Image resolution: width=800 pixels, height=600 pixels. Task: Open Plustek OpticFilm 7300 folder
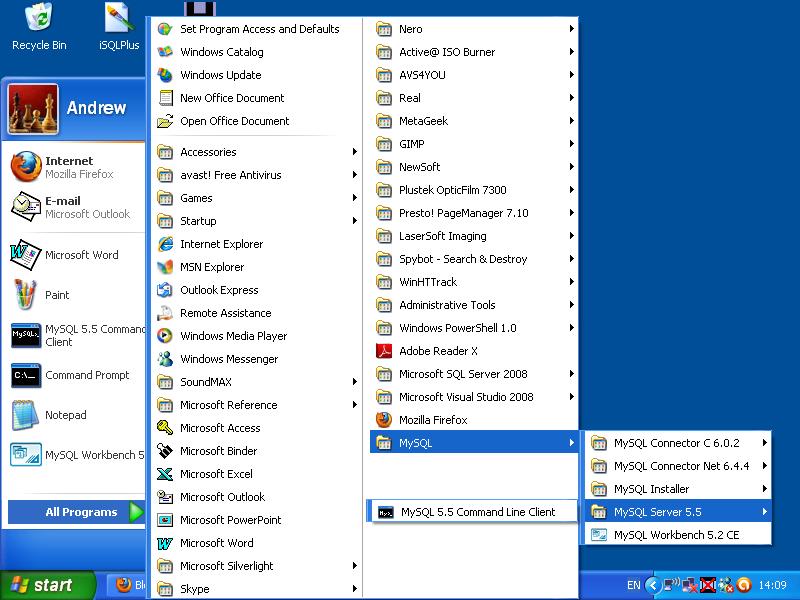point(474,190)
